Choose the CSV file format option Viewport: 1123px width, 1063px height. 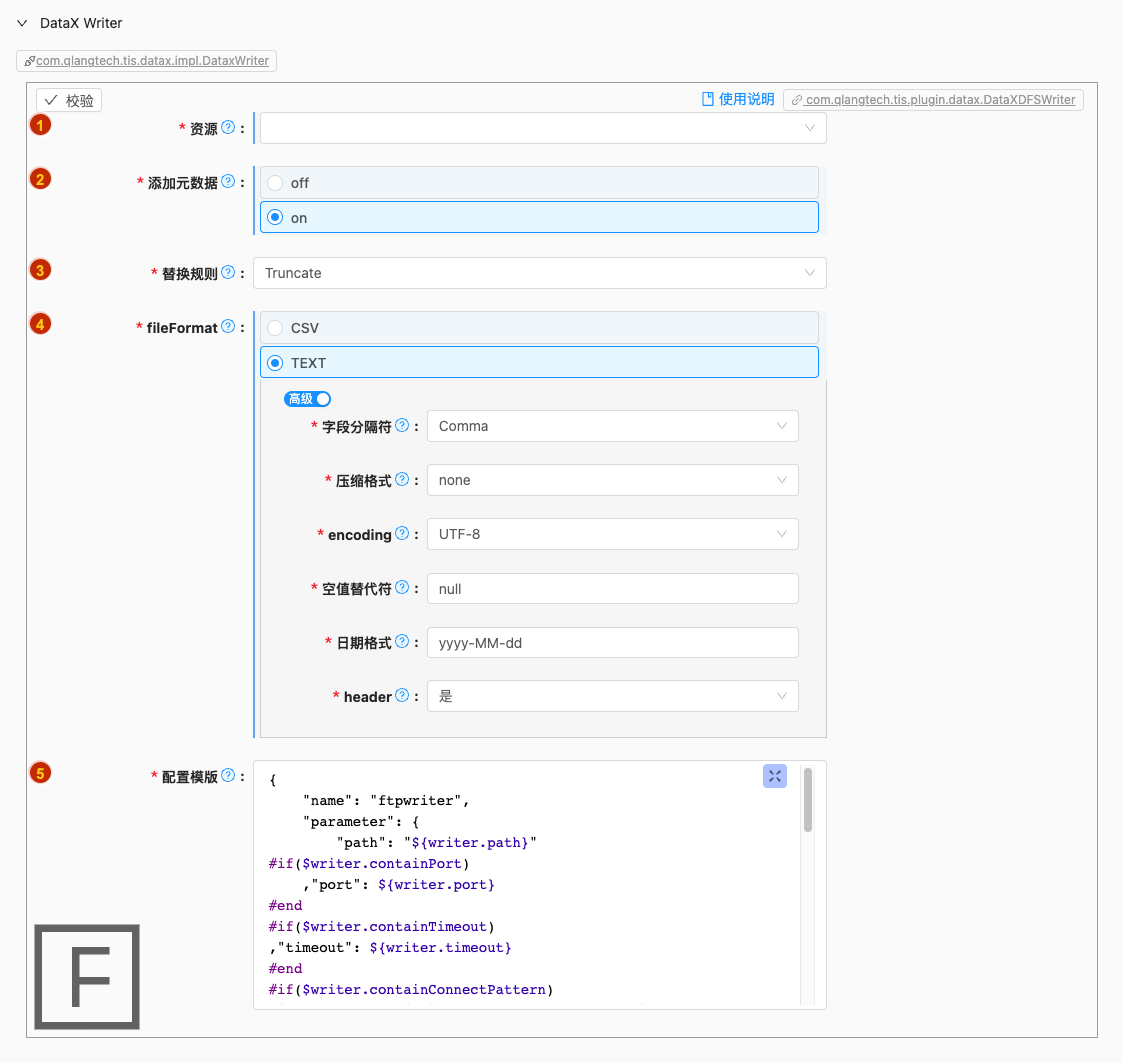[539, 328]
